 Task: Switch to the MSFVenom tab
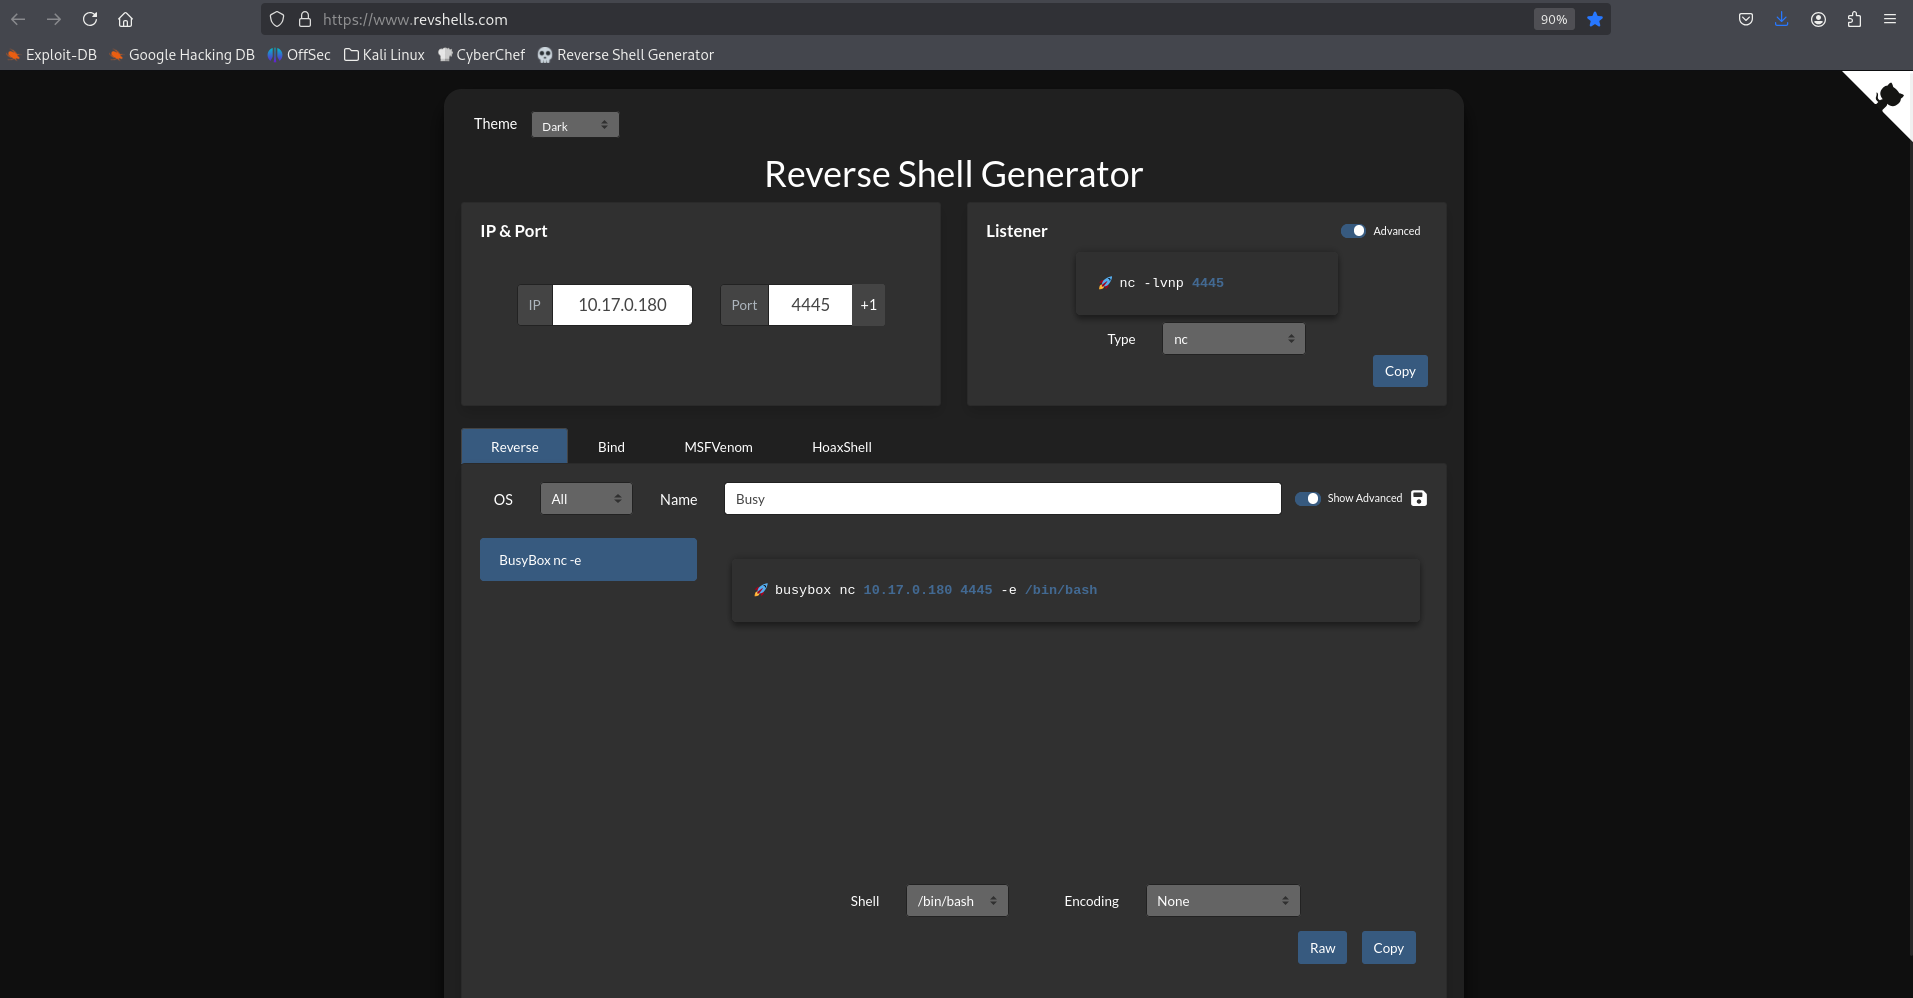[718, 447]
